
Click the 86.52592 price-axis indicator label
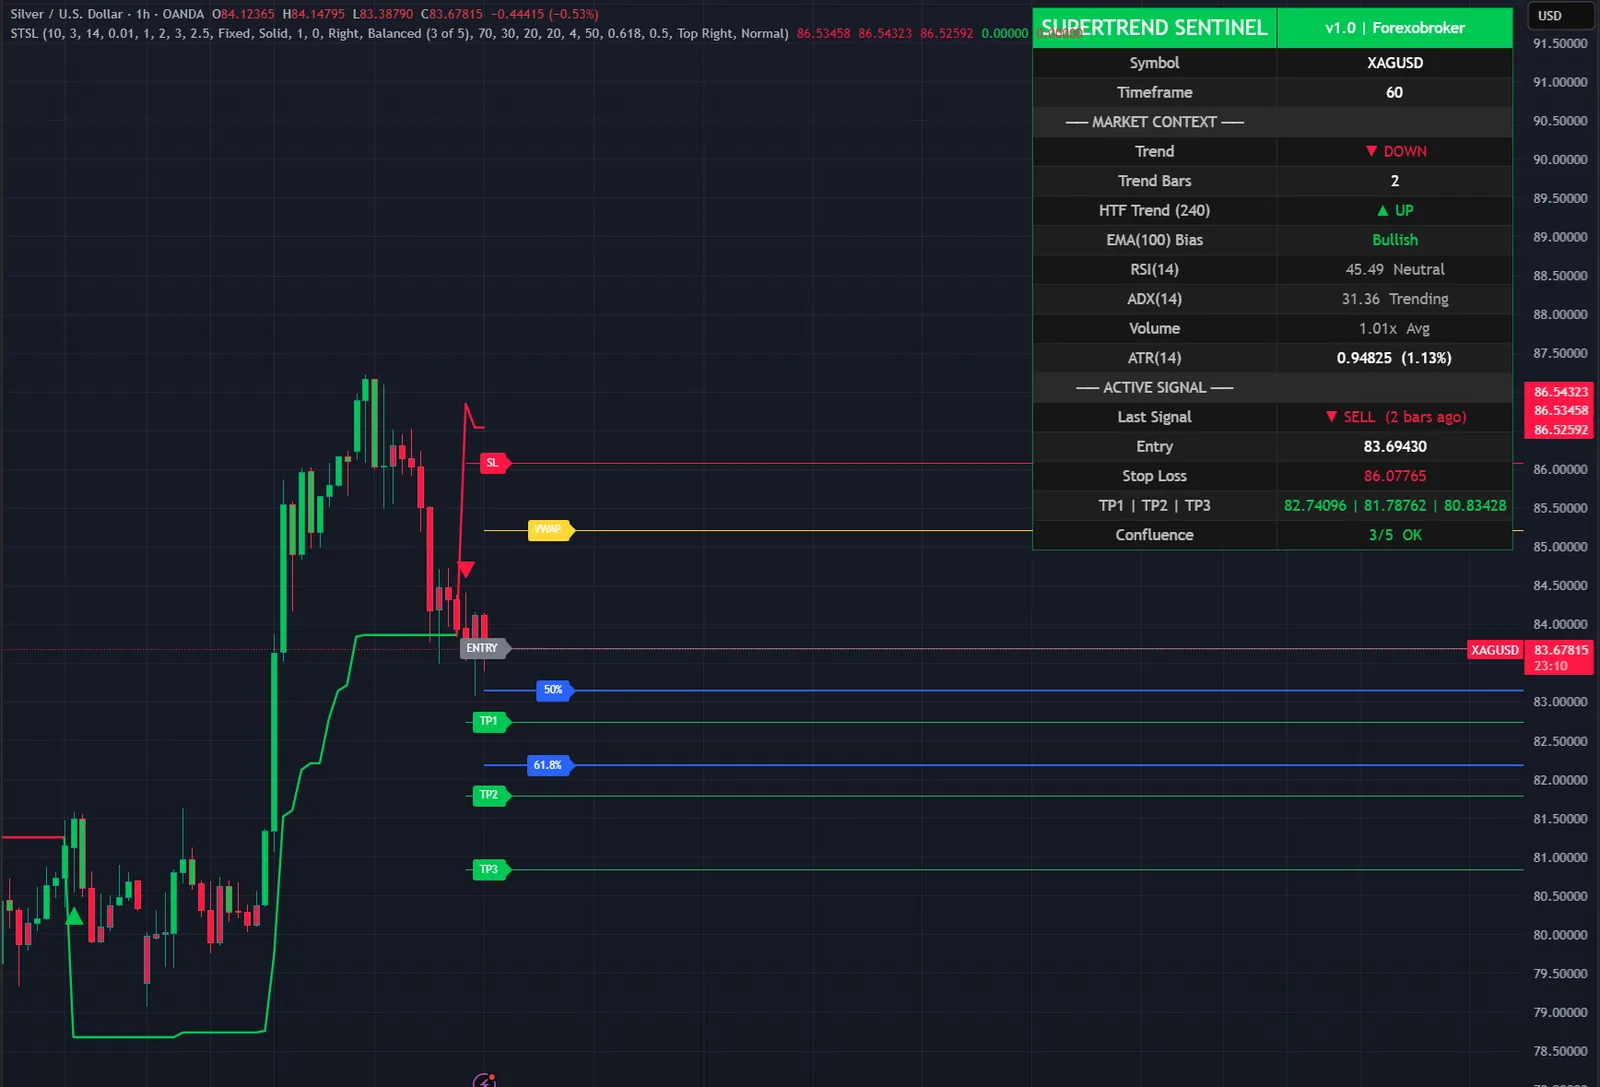click(x=1560, y=430)
